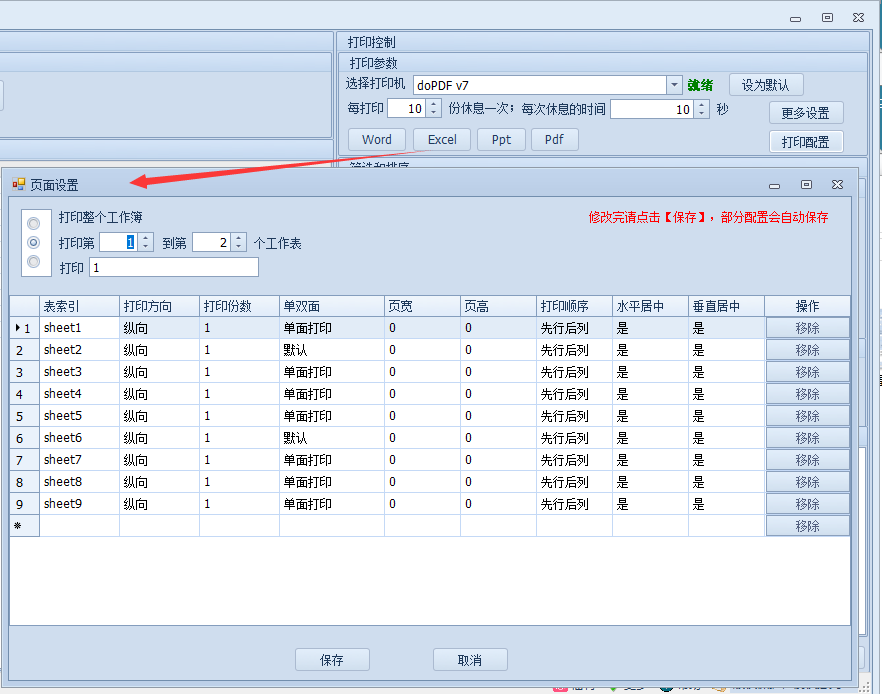882x694 pixels.
Task: Click the 页面设置 window icon
Action: click(19, 184)
